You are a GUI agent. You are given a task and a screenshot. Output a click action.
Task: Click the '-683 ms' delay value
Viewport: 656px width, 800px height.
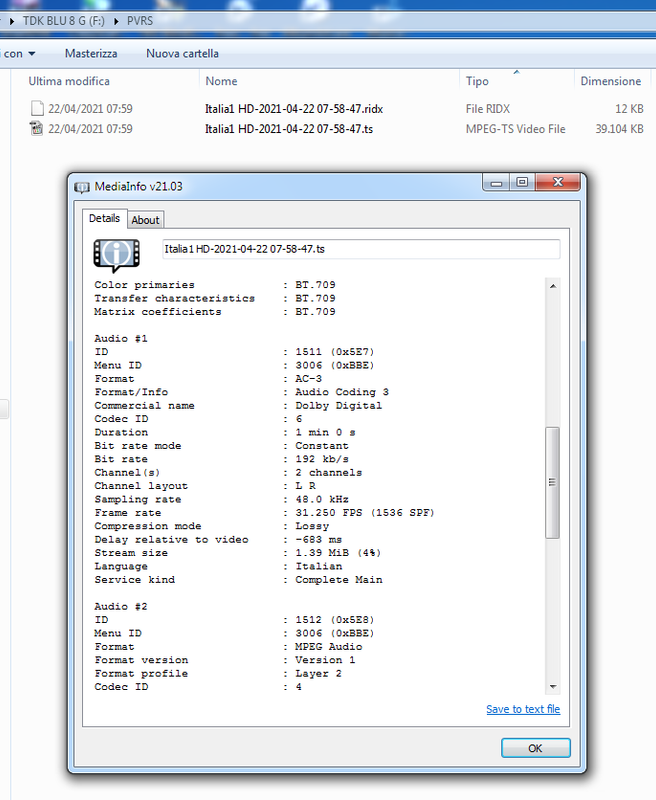click(318, 539)
